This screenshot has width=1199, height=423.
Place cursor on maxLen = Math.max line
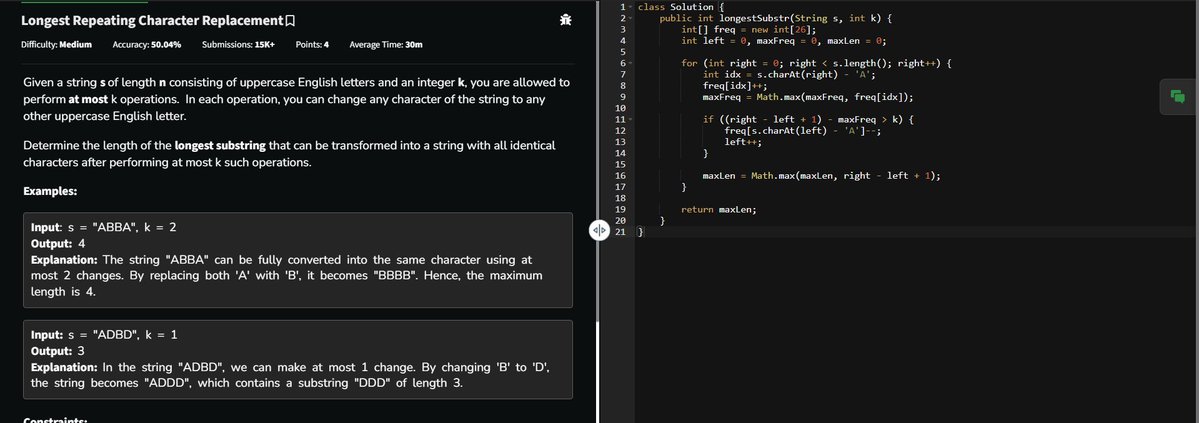pyautogui.click(x=821, y=176)
